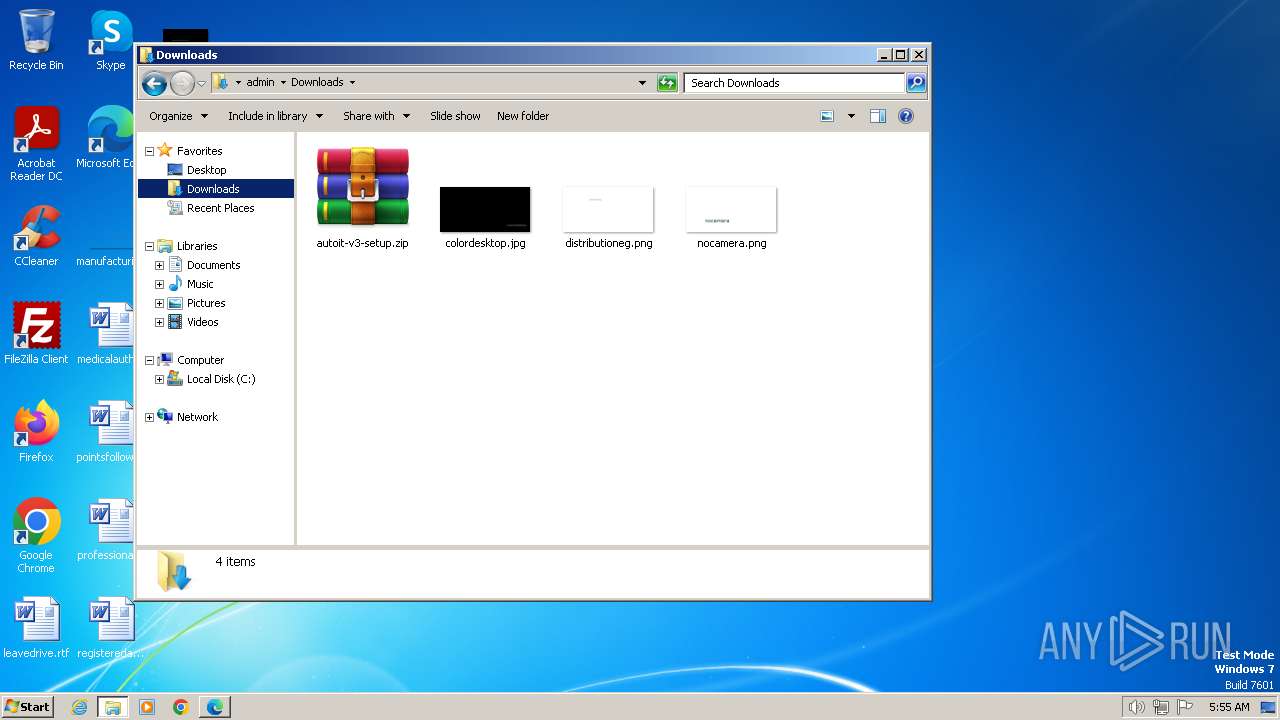The height and width of the screenshot is (720, 1280).
Task: Select Videos library item
Action: coord(202,322)
